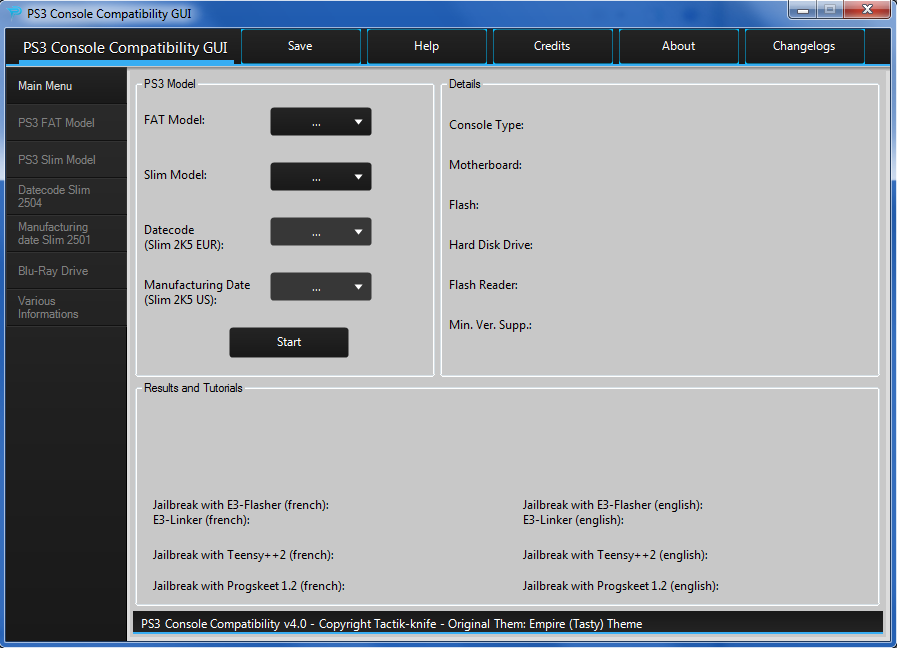This screenshot has height=648, width=897.
Task: Expand the FAT Model dropdown
Action: tap(321, 122)
